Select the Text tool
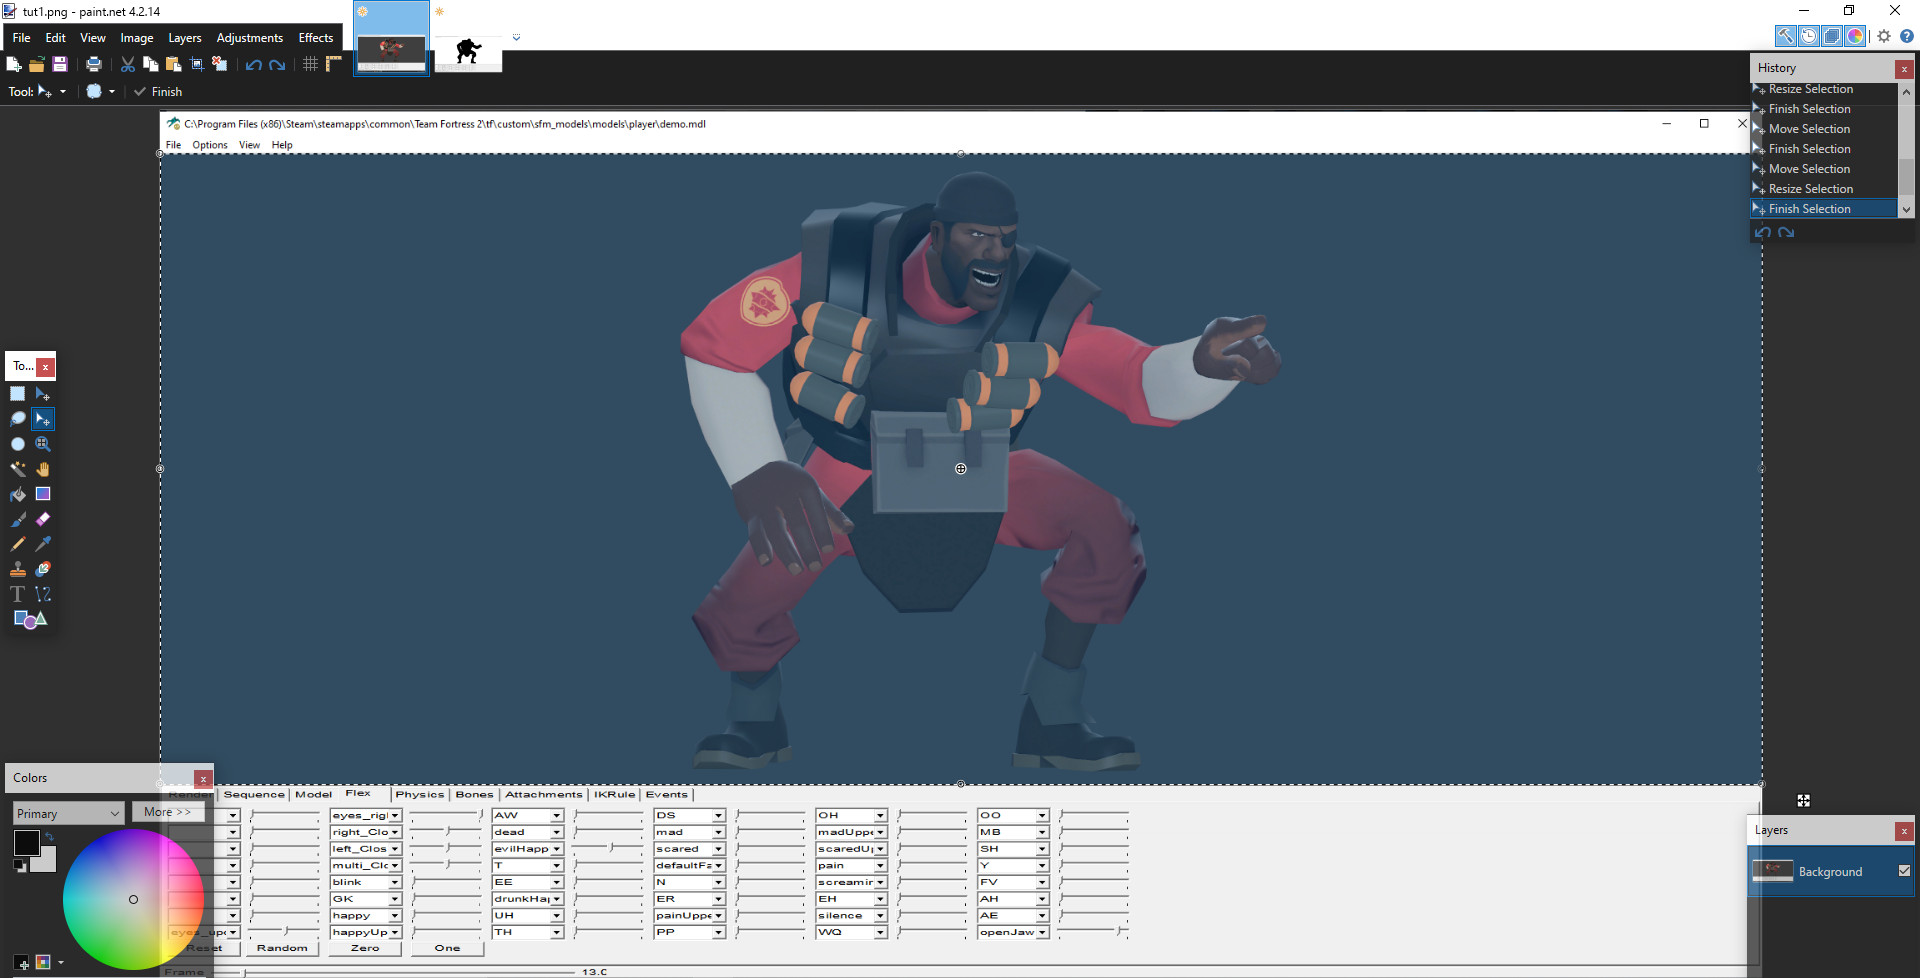Viewport: 1920px width, 978px height. tap(18, 594)
